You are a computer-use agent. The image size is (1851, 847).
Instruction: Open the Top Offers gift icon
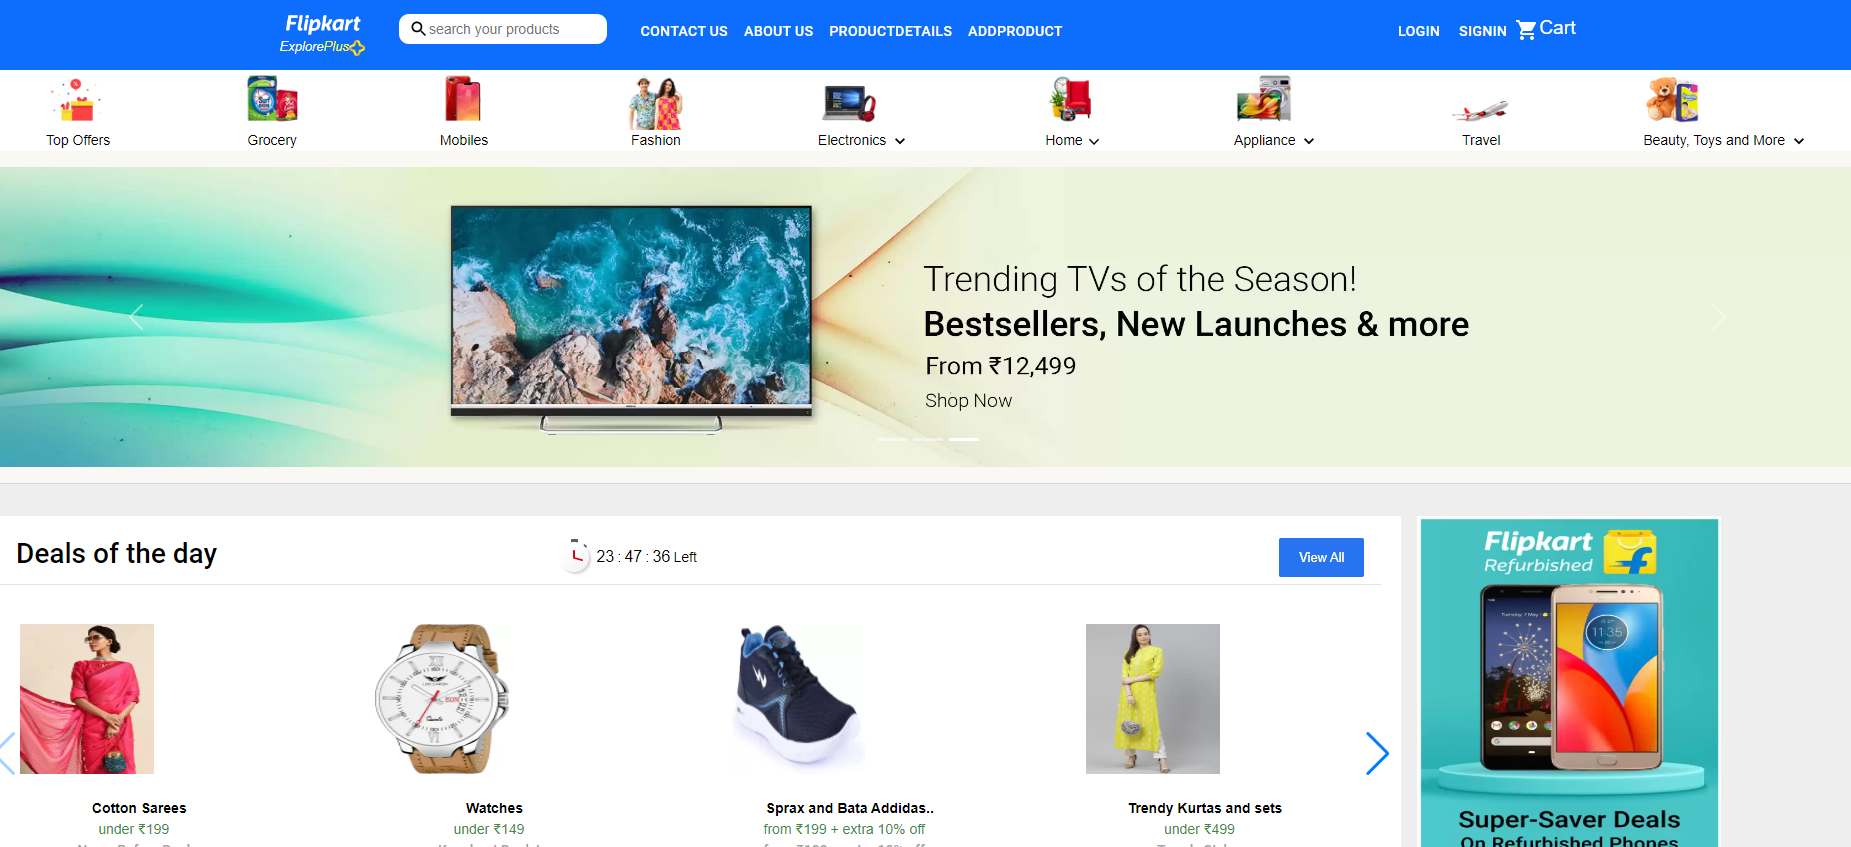[x=77, y=100]
